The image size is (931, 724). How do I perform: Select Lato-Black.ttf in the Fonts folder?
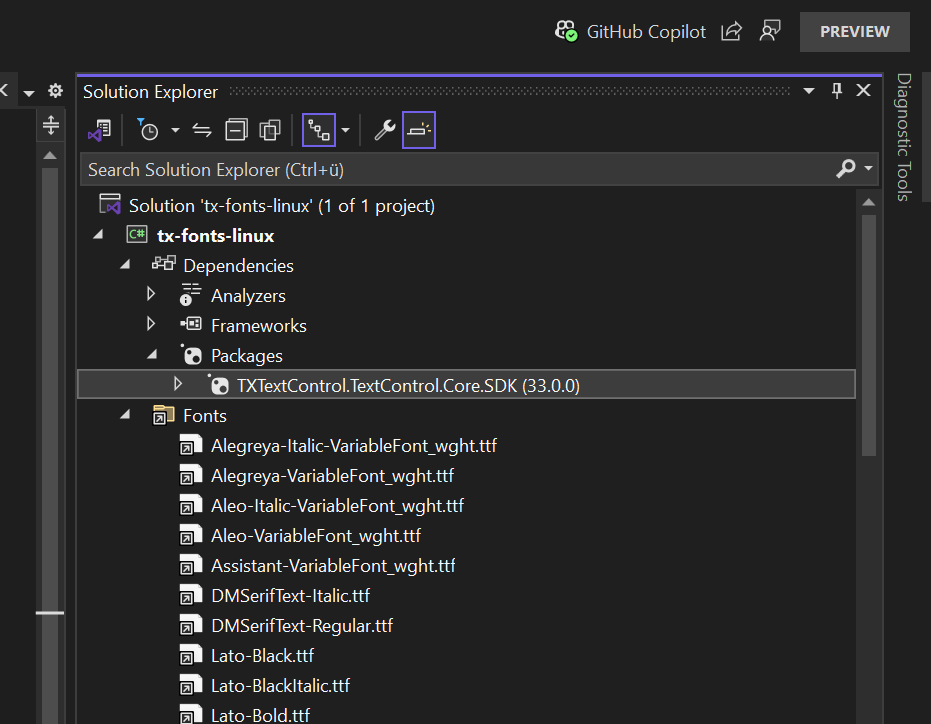point(262,656)
